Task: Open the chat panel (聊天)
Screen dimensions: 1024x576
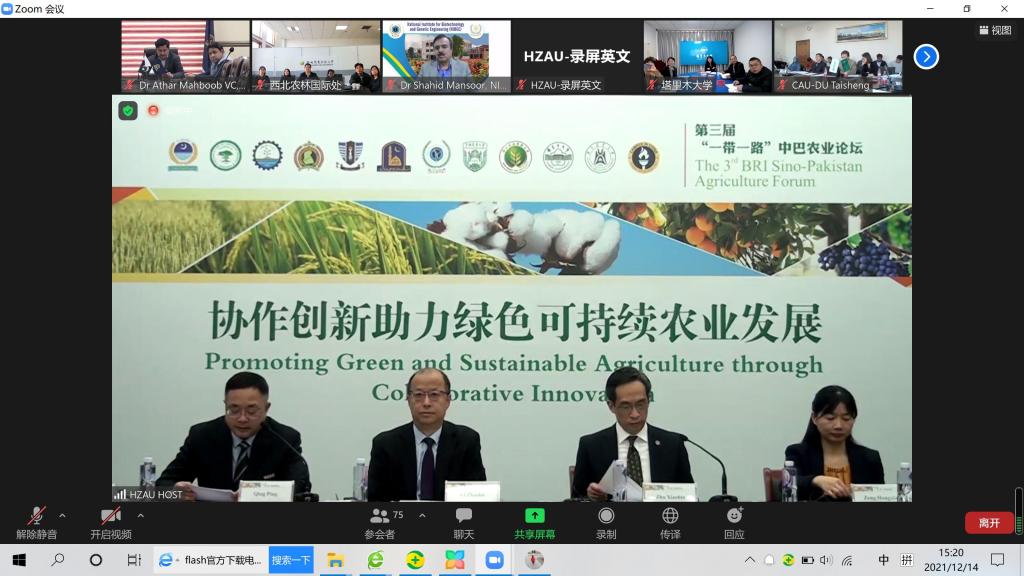Action: click(464, 521)
